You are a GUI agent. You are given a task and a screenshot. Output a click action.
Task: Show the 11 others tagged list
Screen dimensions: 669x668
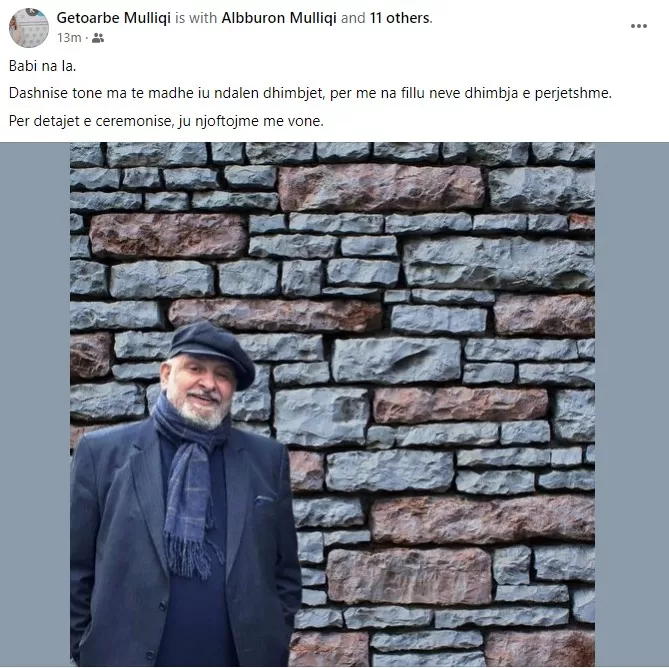(400, 18)
